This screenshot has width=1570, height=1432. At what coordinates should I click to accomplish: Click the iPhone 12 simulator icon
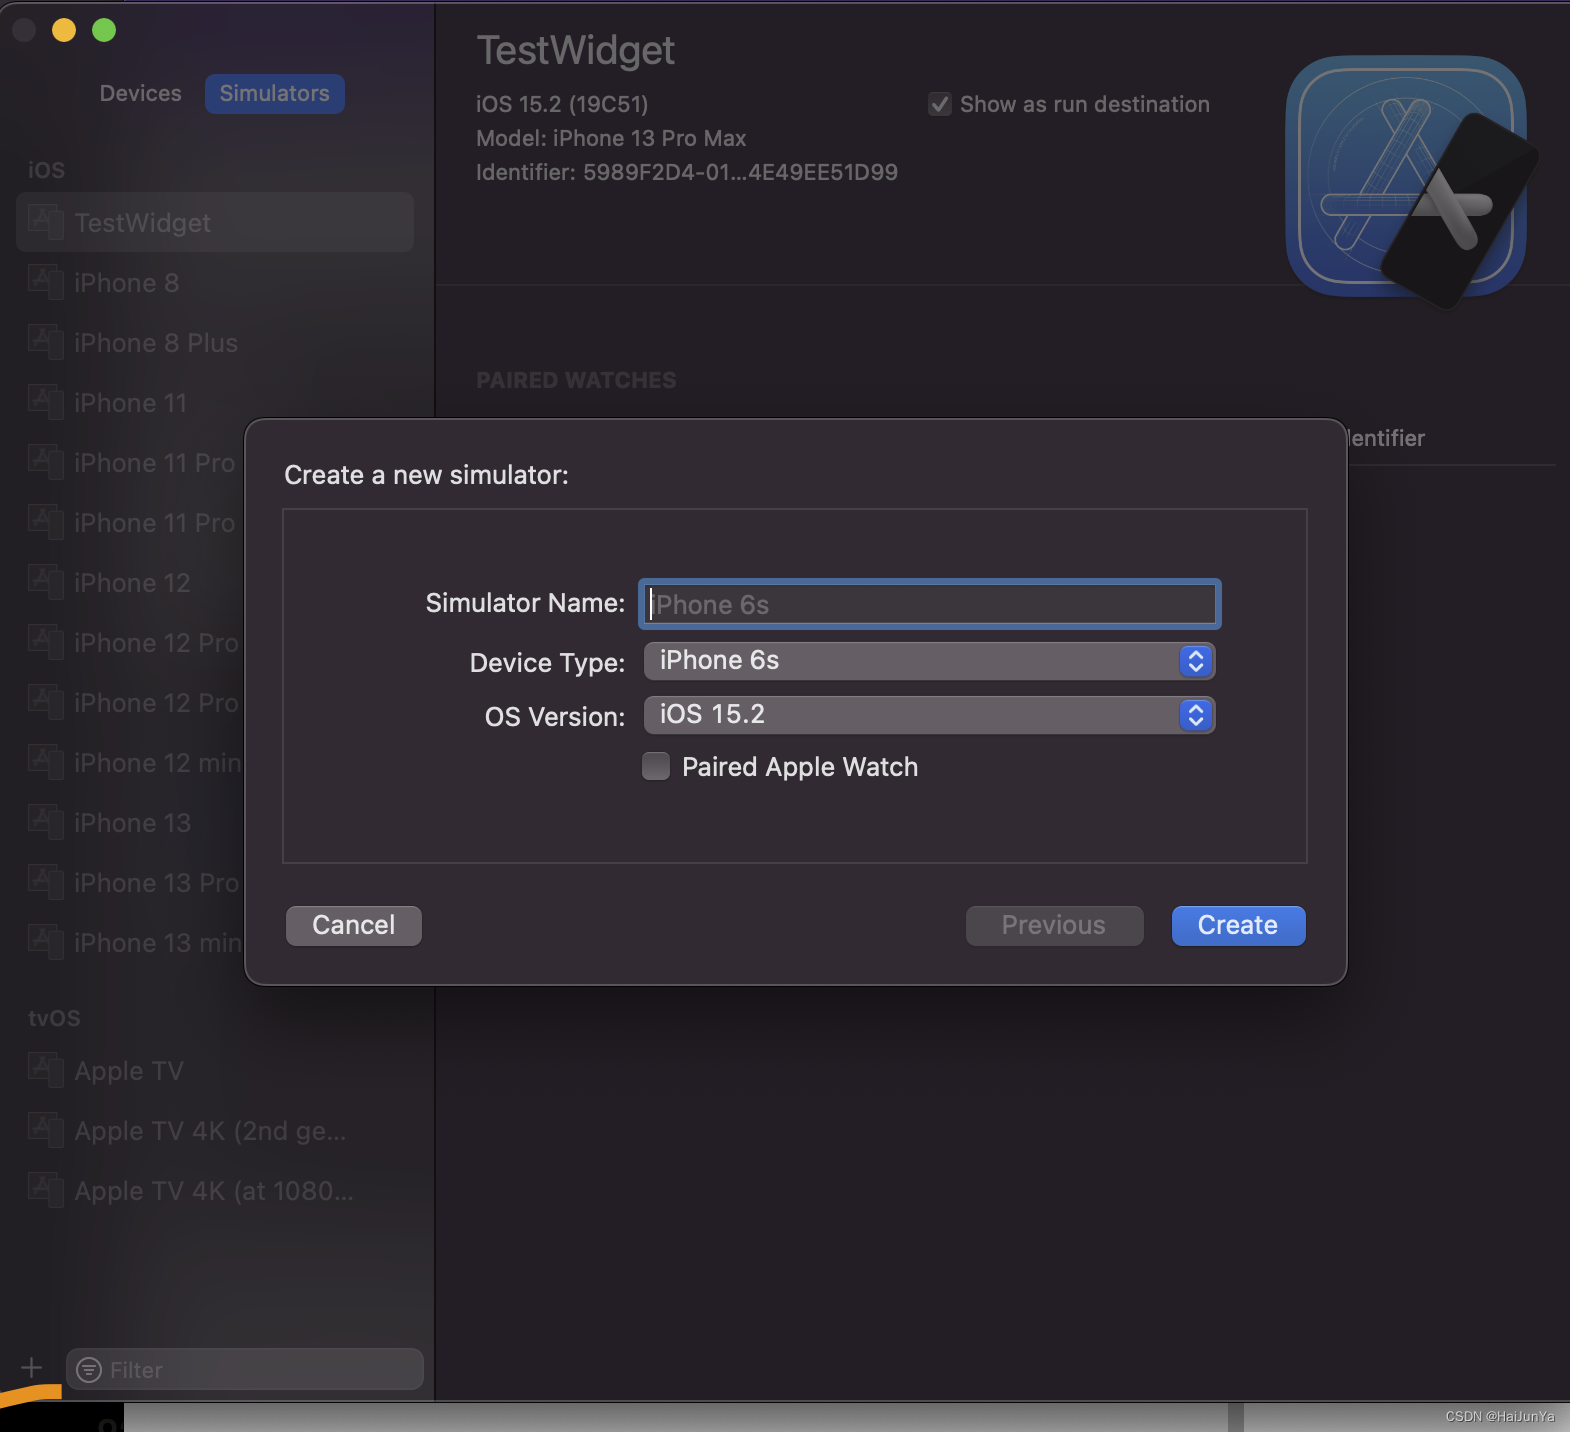46,581
